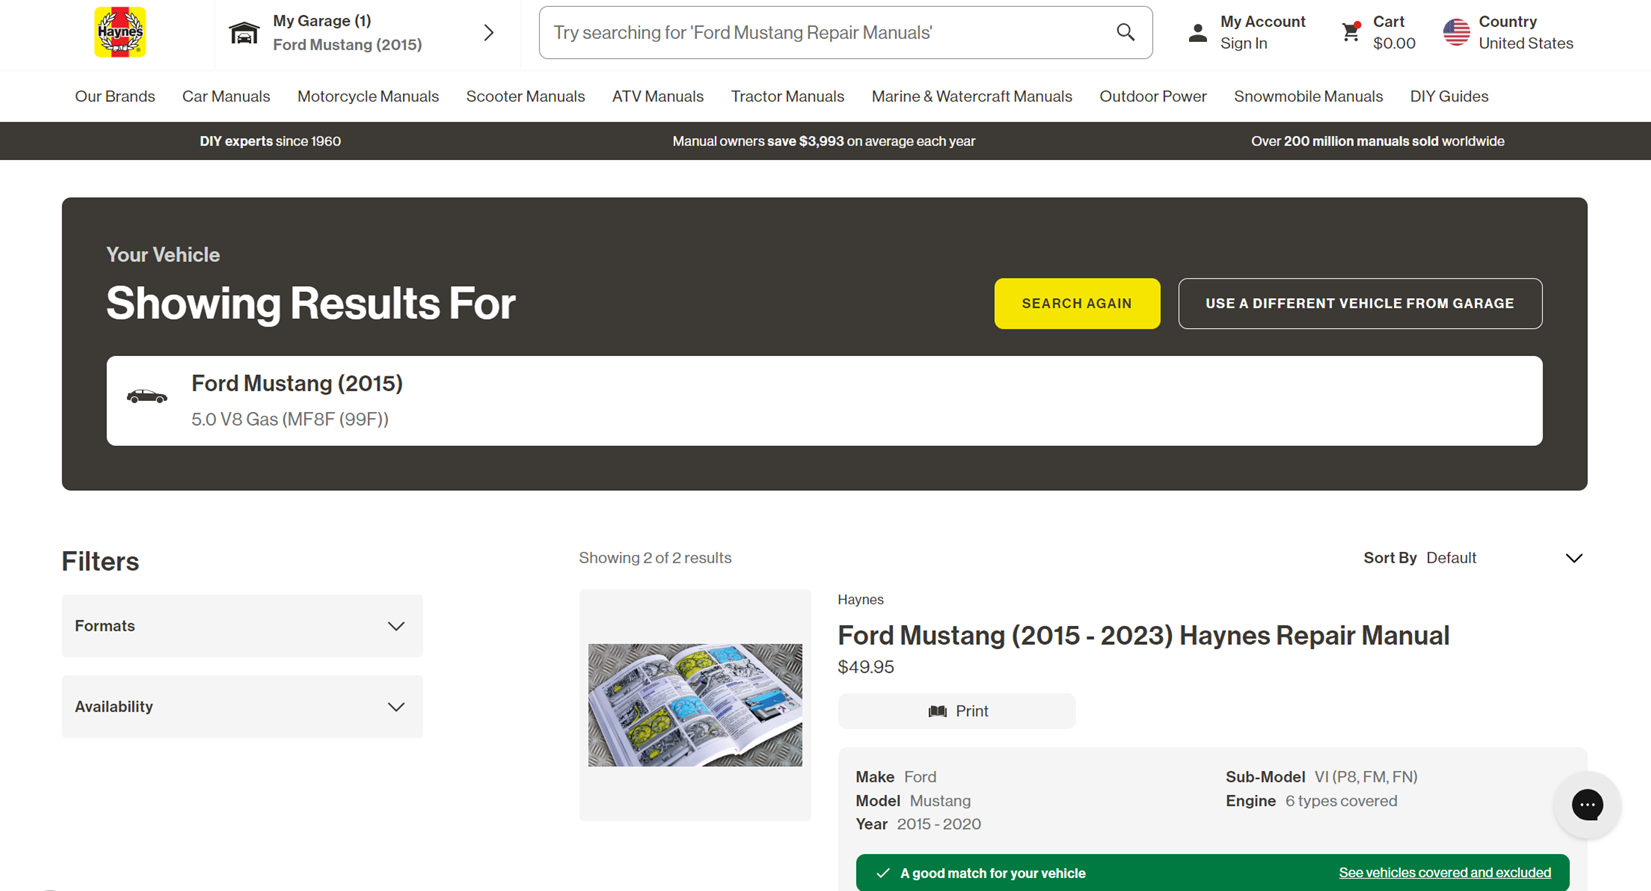
Task: Open the Car Manuals menu
Action: (x=226, y=97)
